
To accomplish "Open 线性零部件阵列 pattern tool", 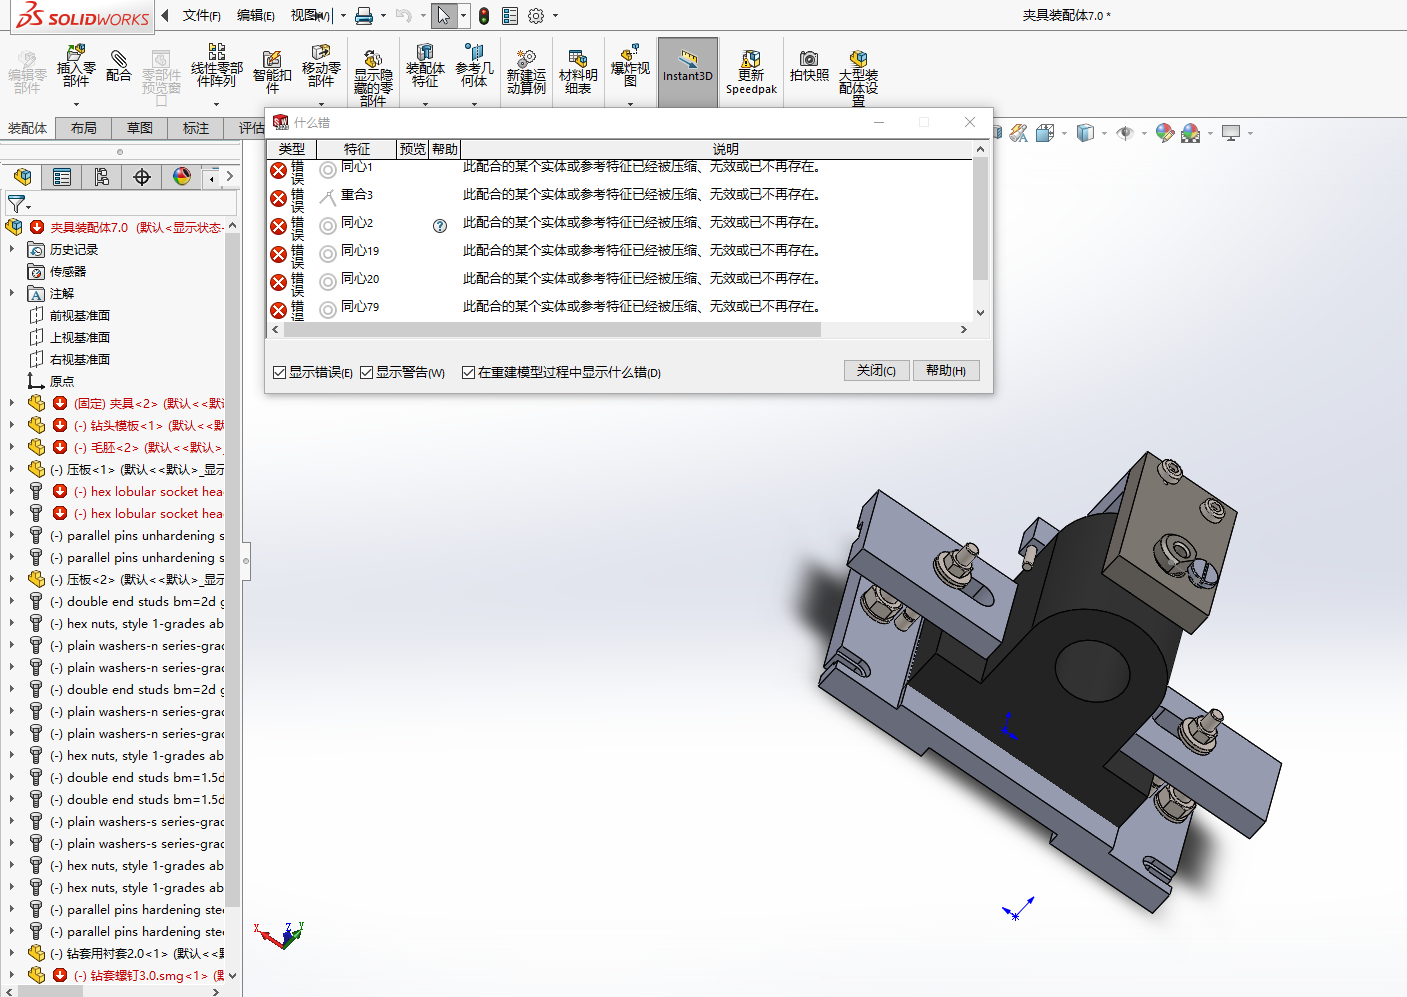I will 216,66.
